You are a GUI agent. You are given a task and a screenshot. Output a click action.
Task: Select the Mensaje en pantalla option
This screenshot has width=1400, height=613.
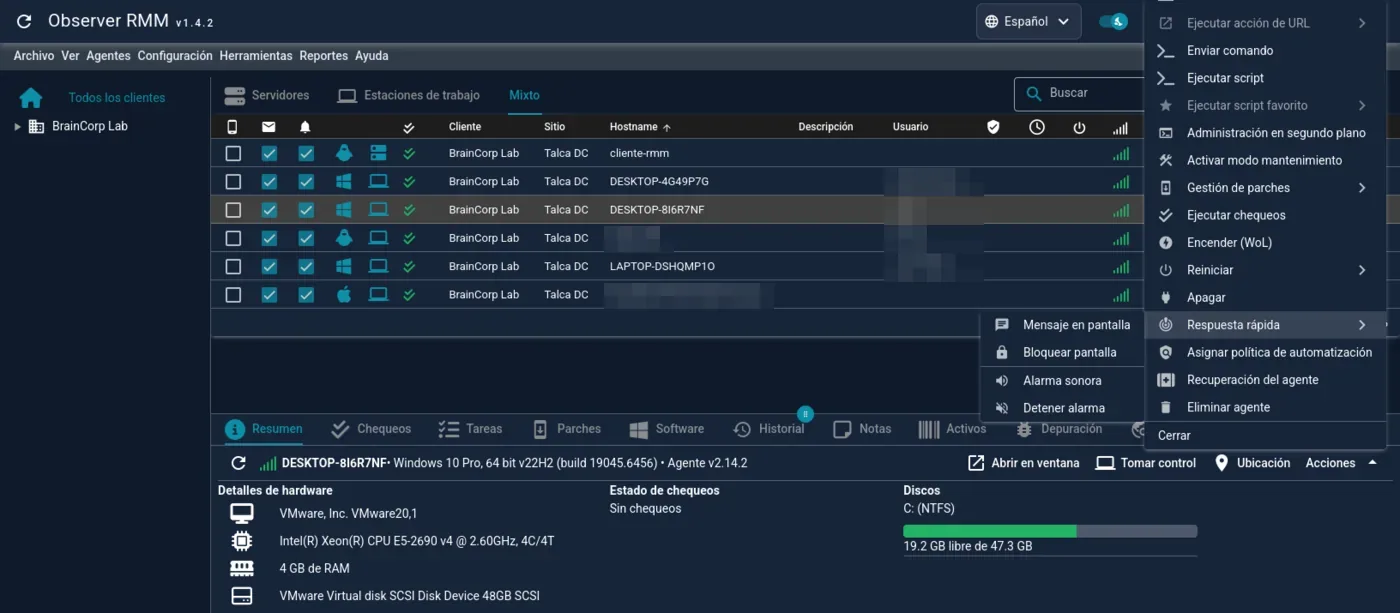click(x=1062, y=325)
